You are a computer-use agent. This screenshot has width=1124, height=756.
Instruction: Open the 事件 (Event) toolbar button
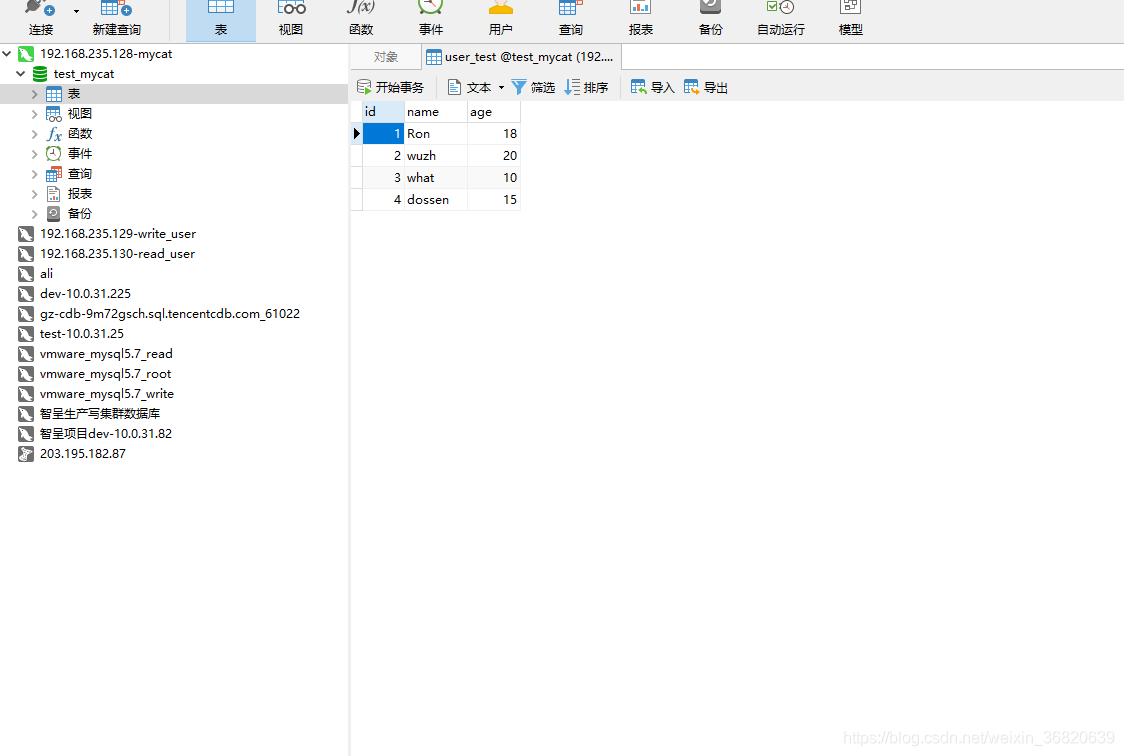431,19
